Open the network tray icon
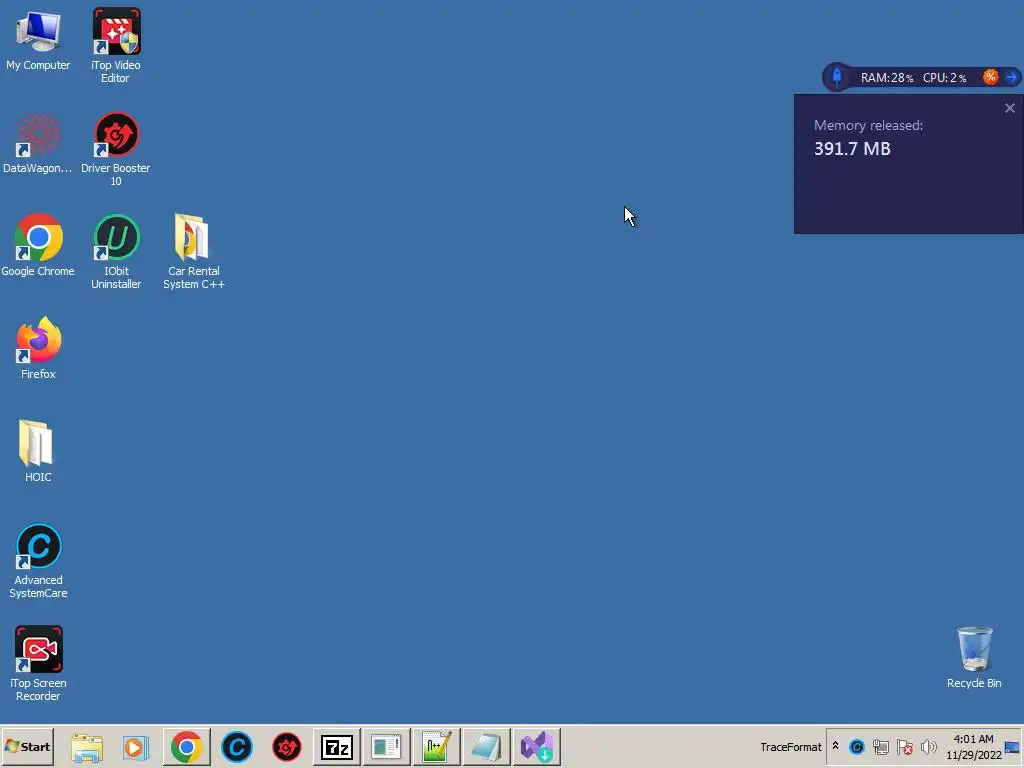The image size is (1024, 768). 881,746
